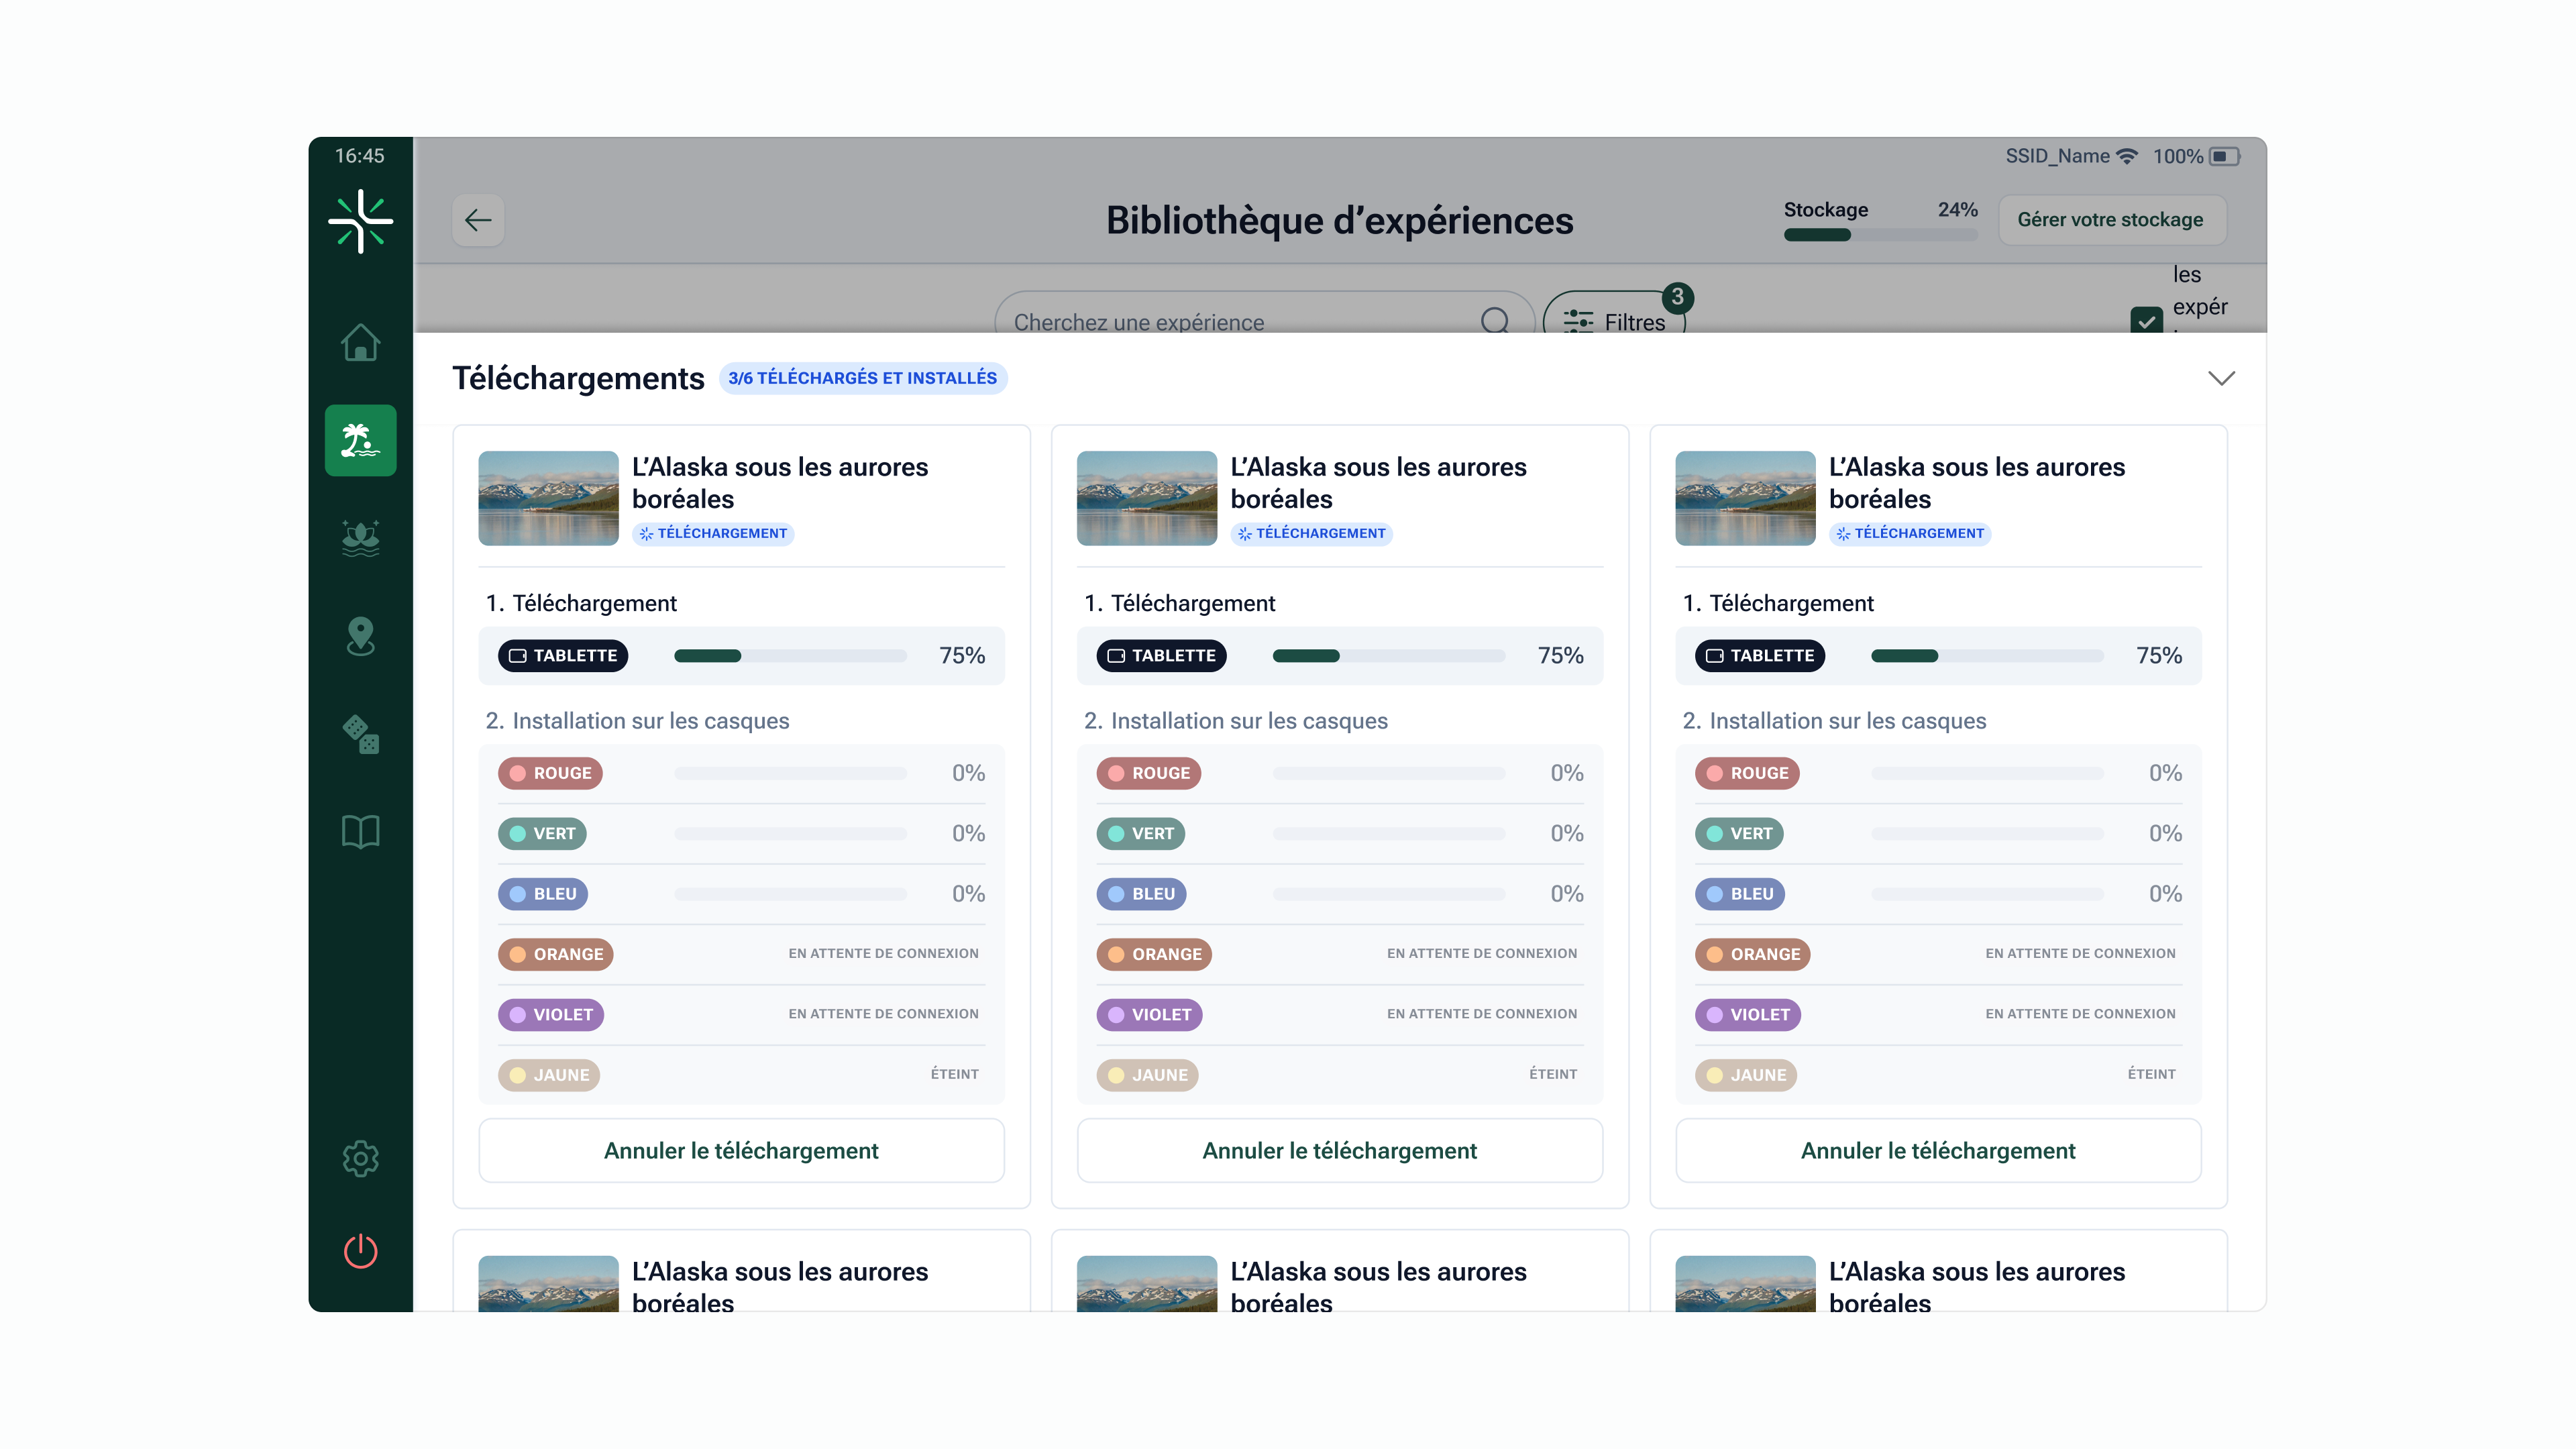Open the home sidebar icon
This screenshot has height=1449, width=2576.
[360, 343]
